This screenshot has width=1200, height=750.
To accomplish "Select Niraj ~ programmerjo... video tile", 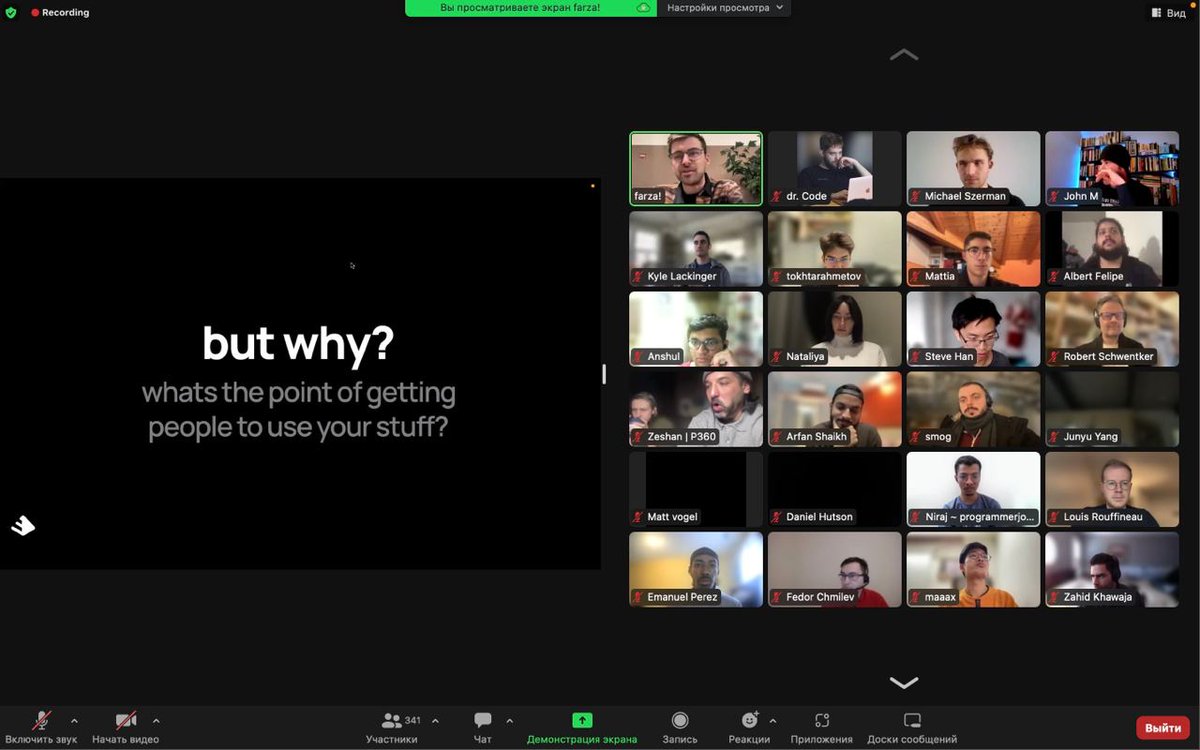I will coord(973,489).
